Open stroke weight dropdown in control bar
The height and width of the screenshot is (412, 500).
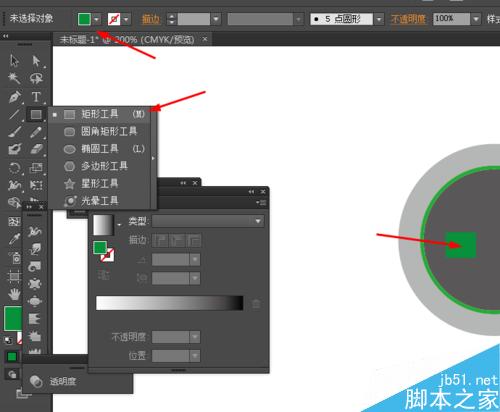tap(216, 19)
